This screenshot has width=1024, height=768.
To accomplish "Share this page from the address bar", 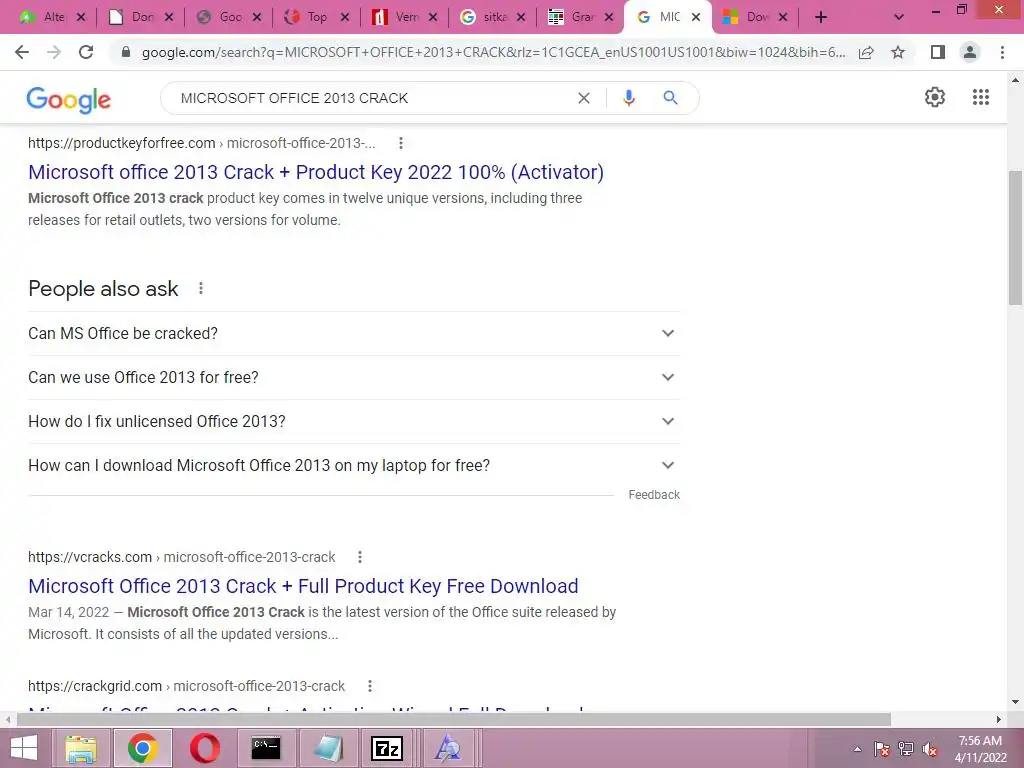I will click(x=866, y=52).
